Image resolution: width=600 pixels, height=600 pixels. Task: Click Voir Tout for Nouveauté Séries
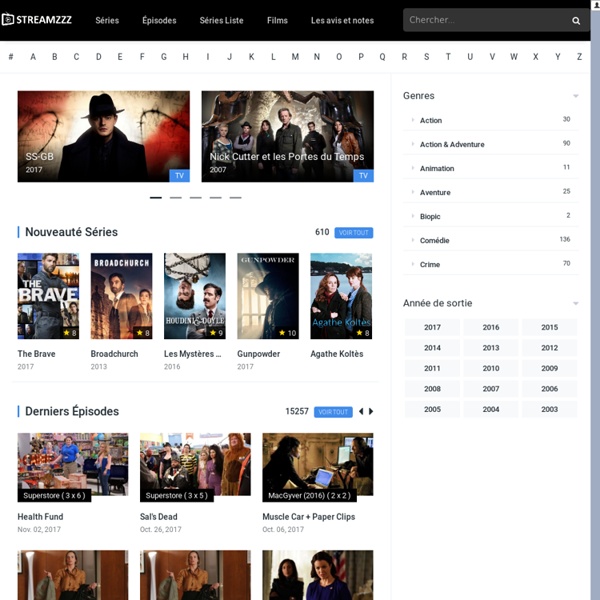(354, 233)
